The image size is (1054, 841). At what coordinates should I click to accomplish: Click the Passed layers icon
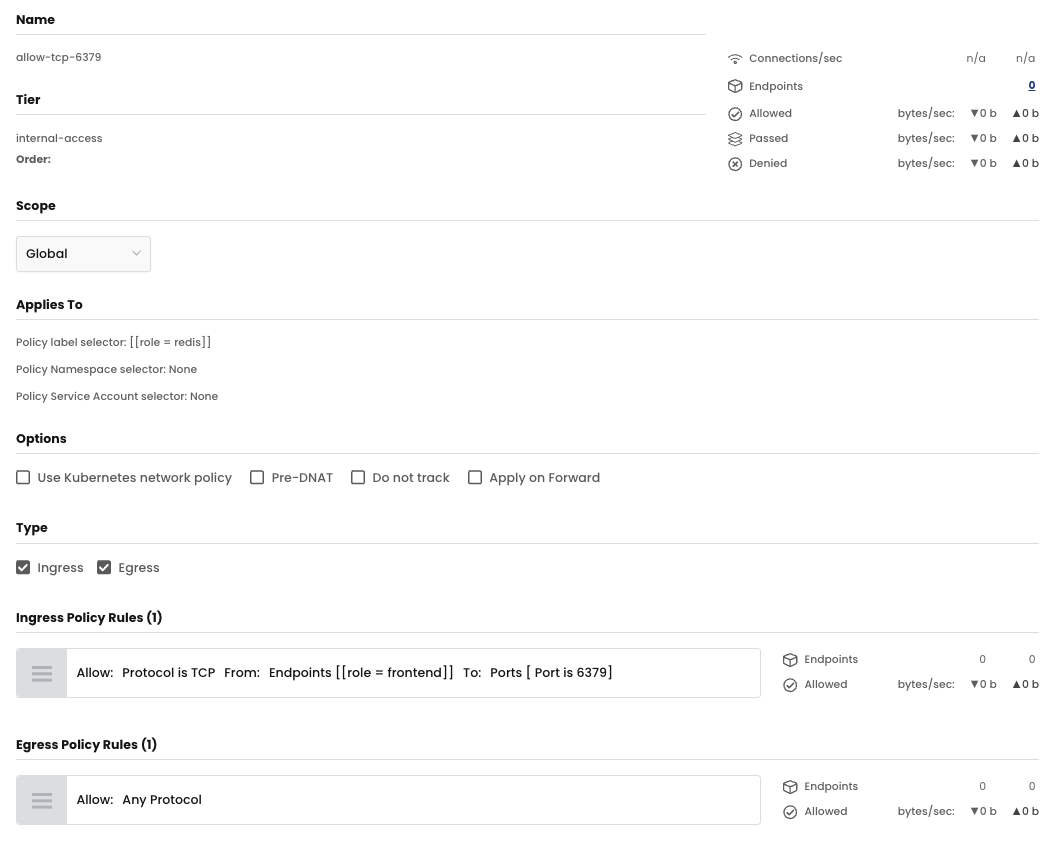[x=735, y=138]
